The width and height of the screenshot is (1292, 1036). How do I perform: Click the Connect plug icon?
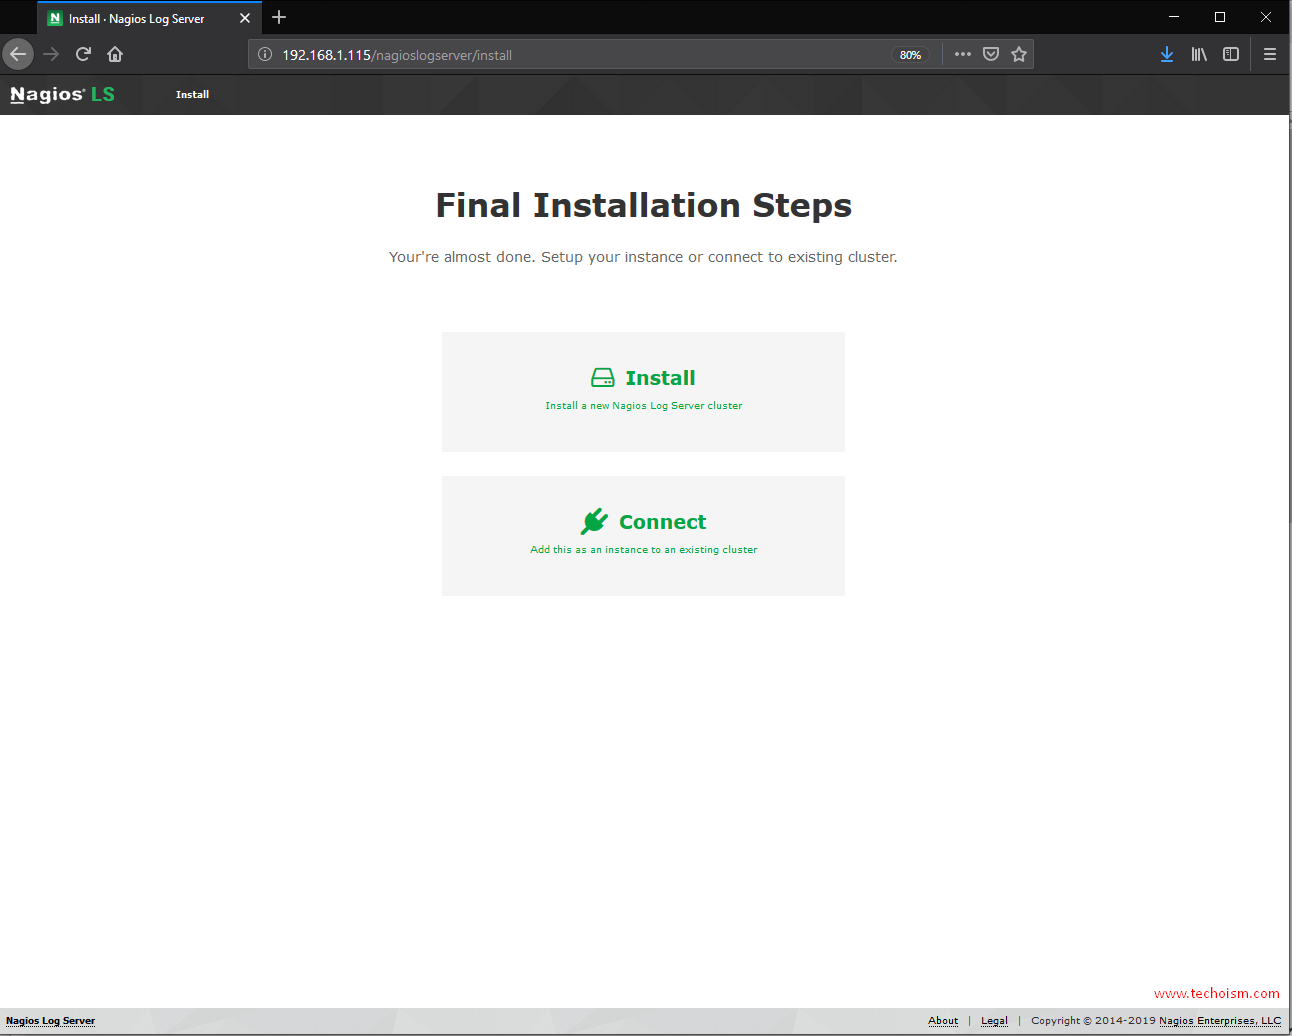[594, 521]
